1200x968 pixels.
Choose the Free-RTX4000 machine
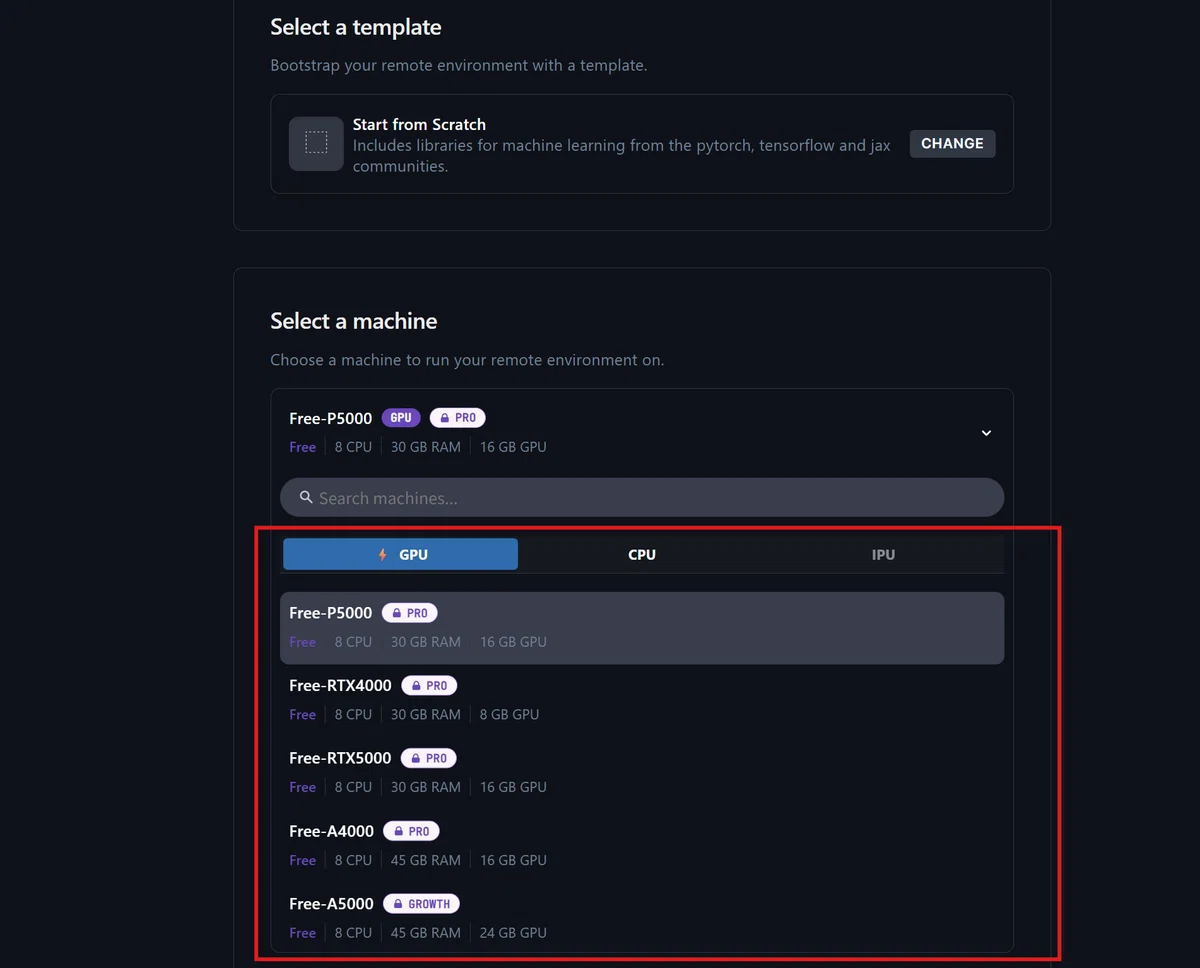[642, 700]
